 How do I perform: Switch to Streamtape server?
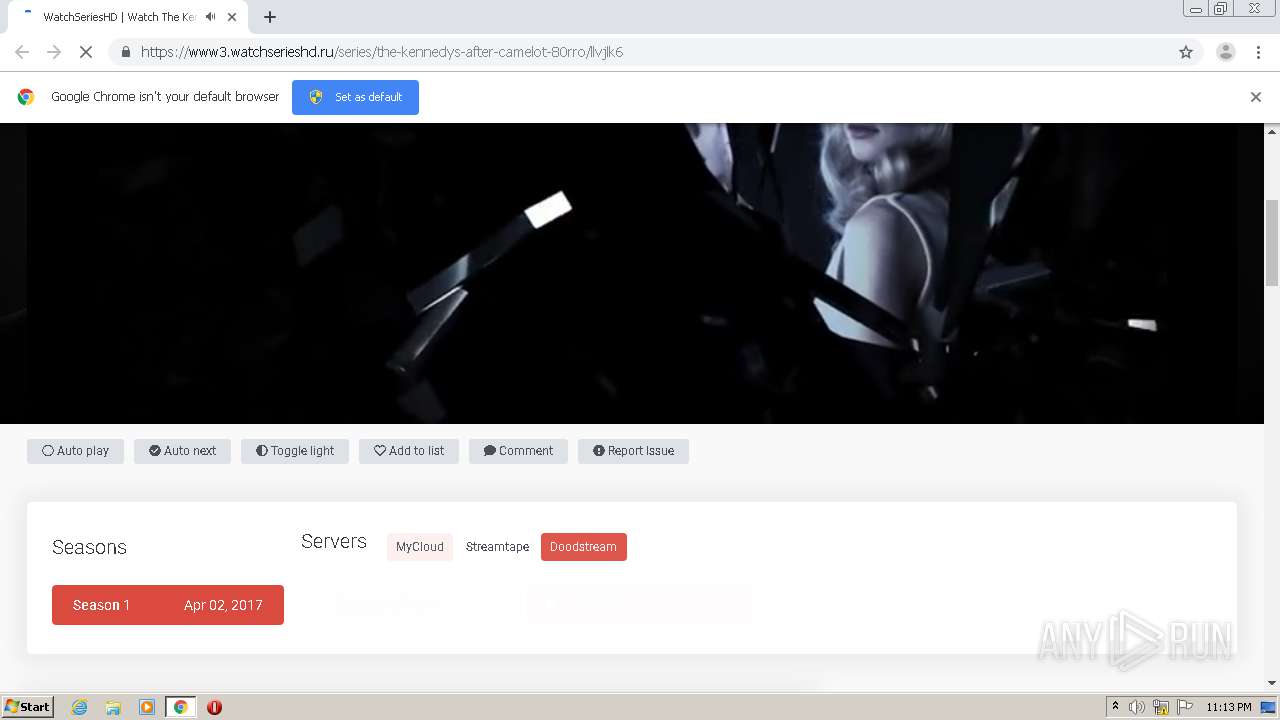click(497, 547)
